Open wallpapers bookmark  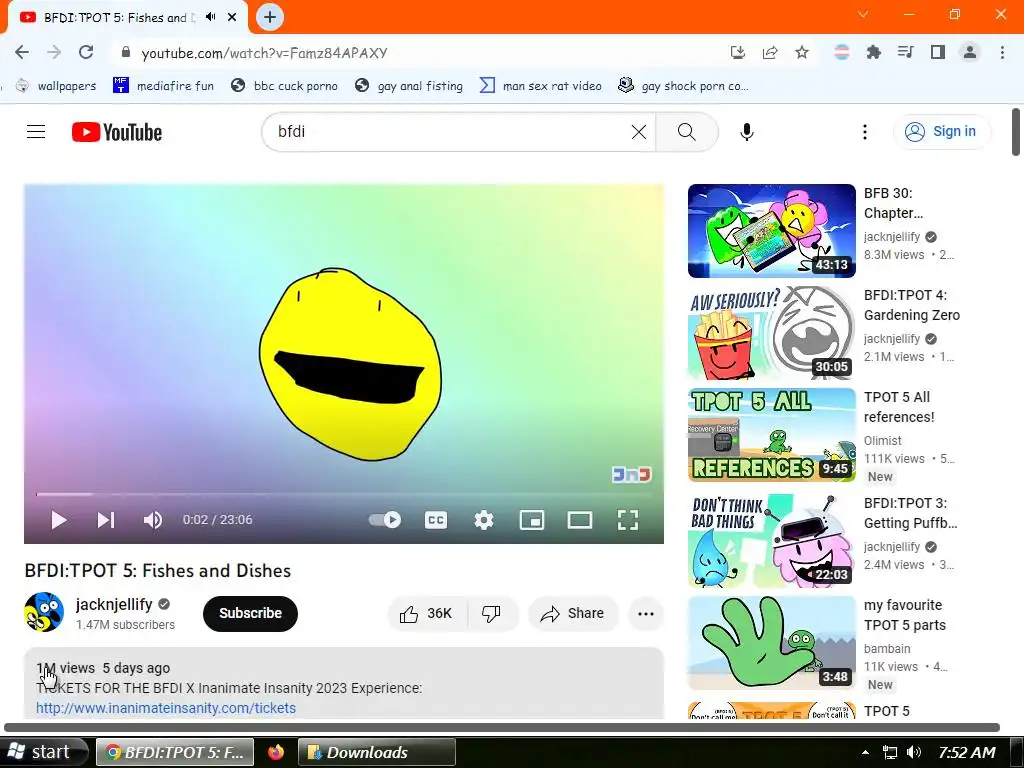coord(56,86)
